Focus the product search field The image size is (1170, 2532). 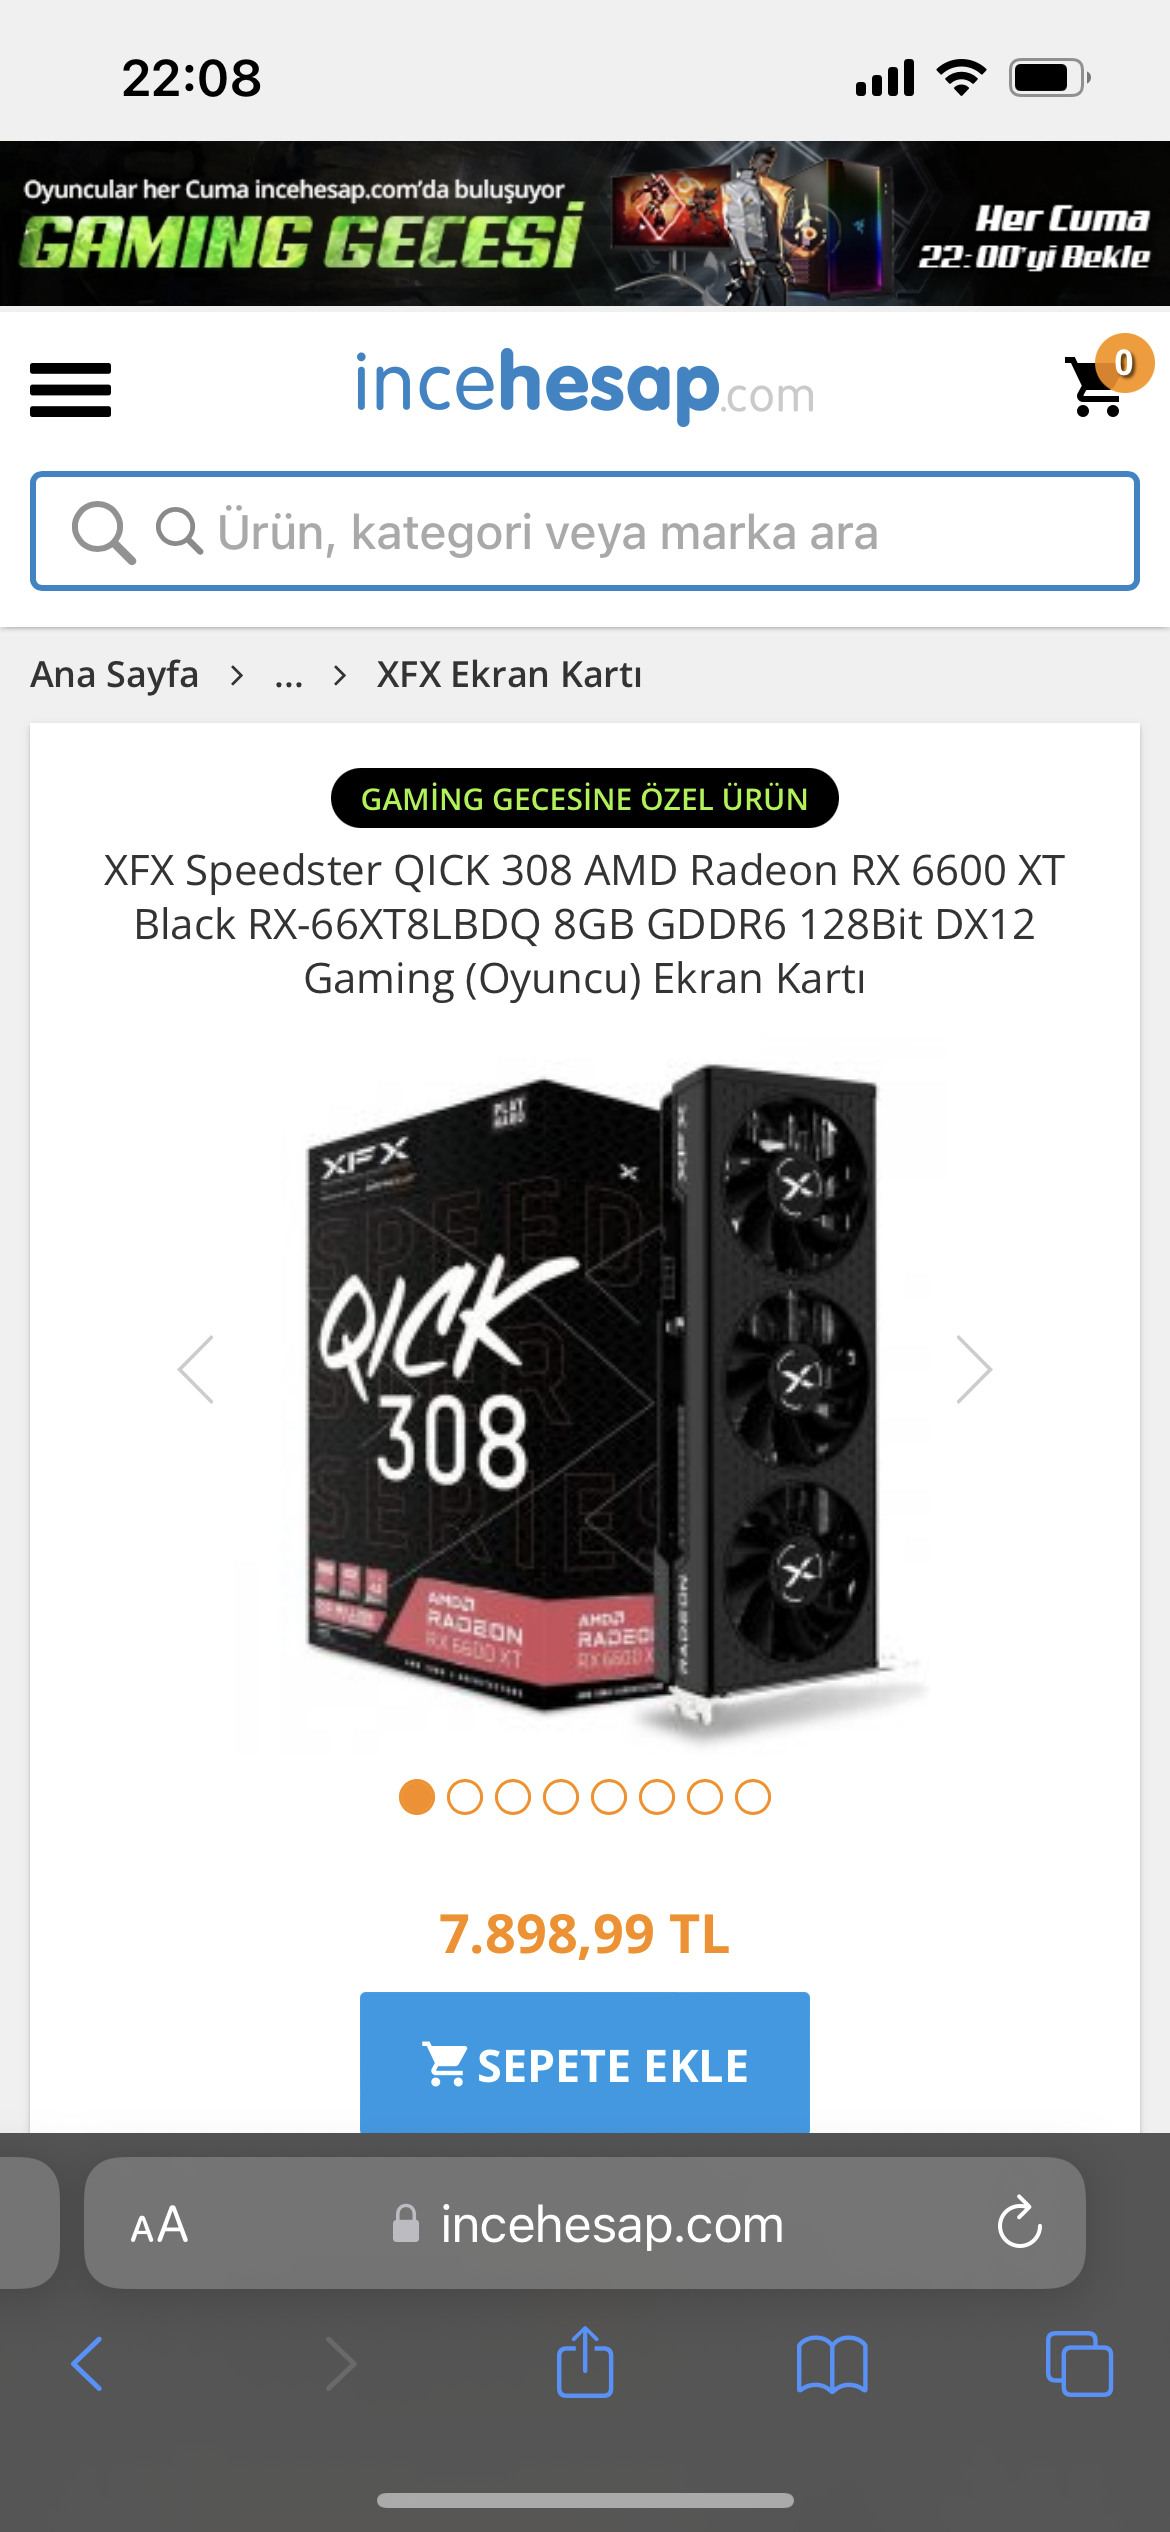tap(585, 531)
